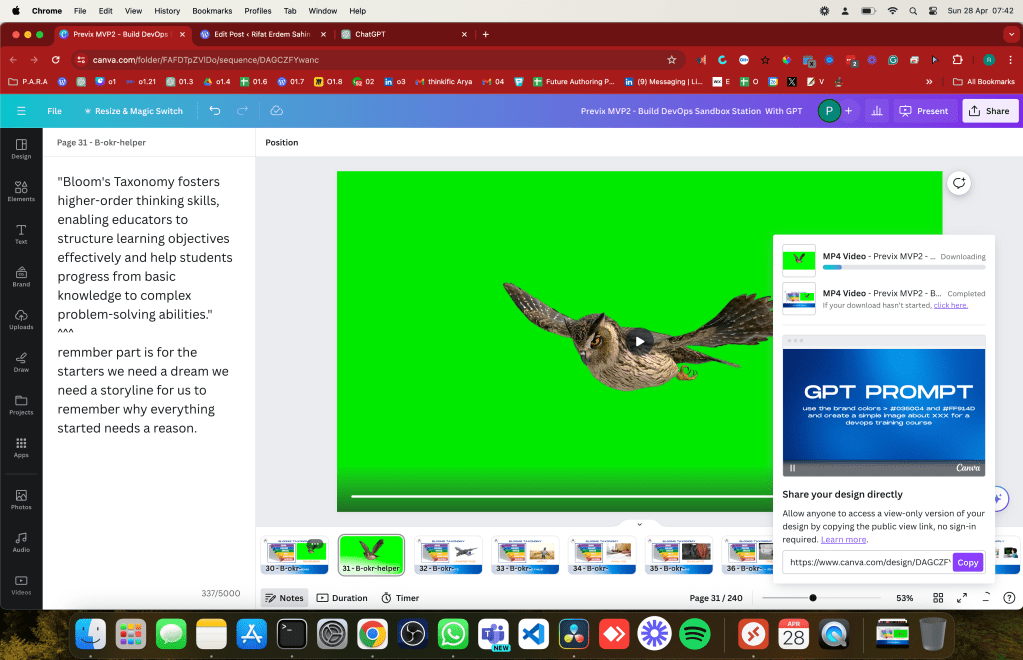Open WhatsApp from the Dock

coord(453,633)
